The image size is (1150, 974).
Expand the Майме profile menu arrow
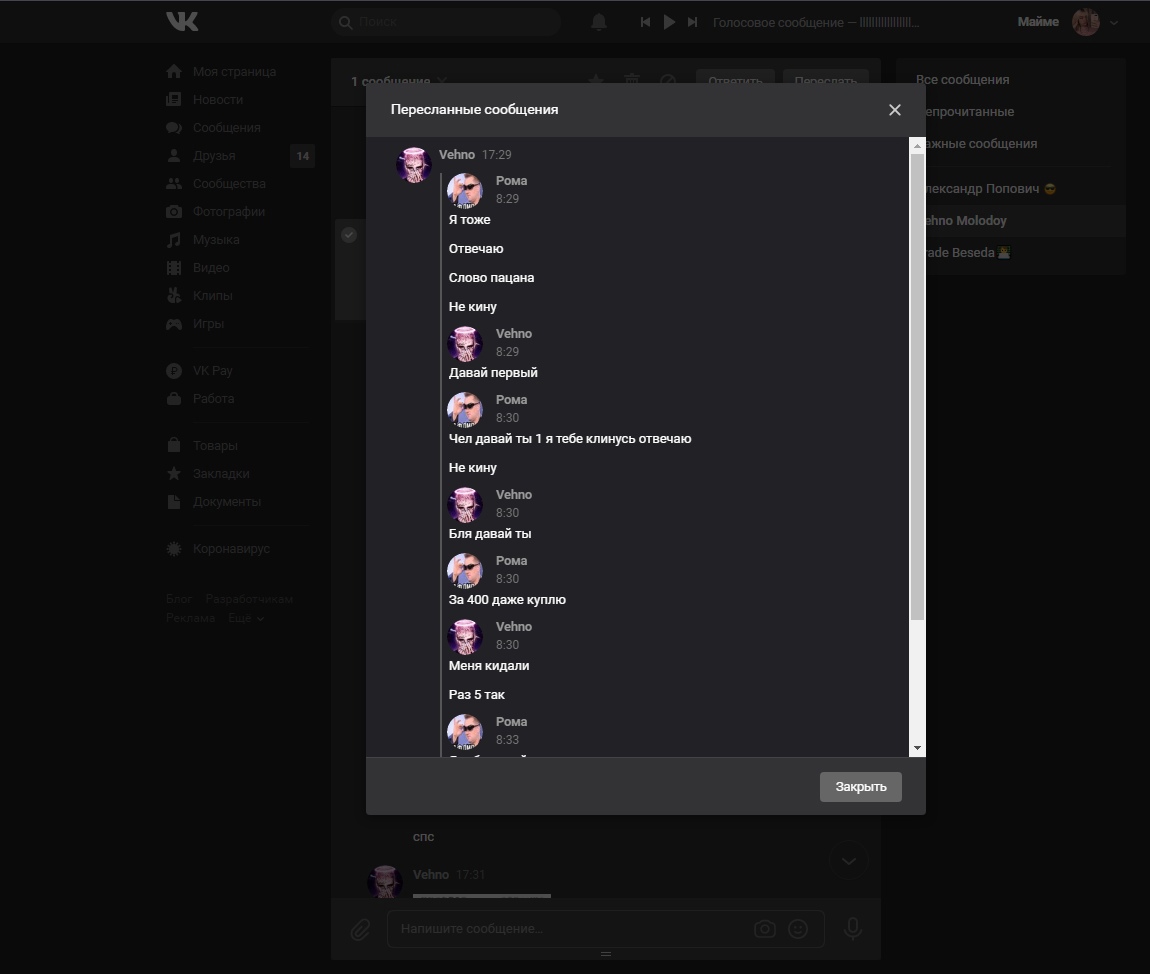coord(1114,23)
